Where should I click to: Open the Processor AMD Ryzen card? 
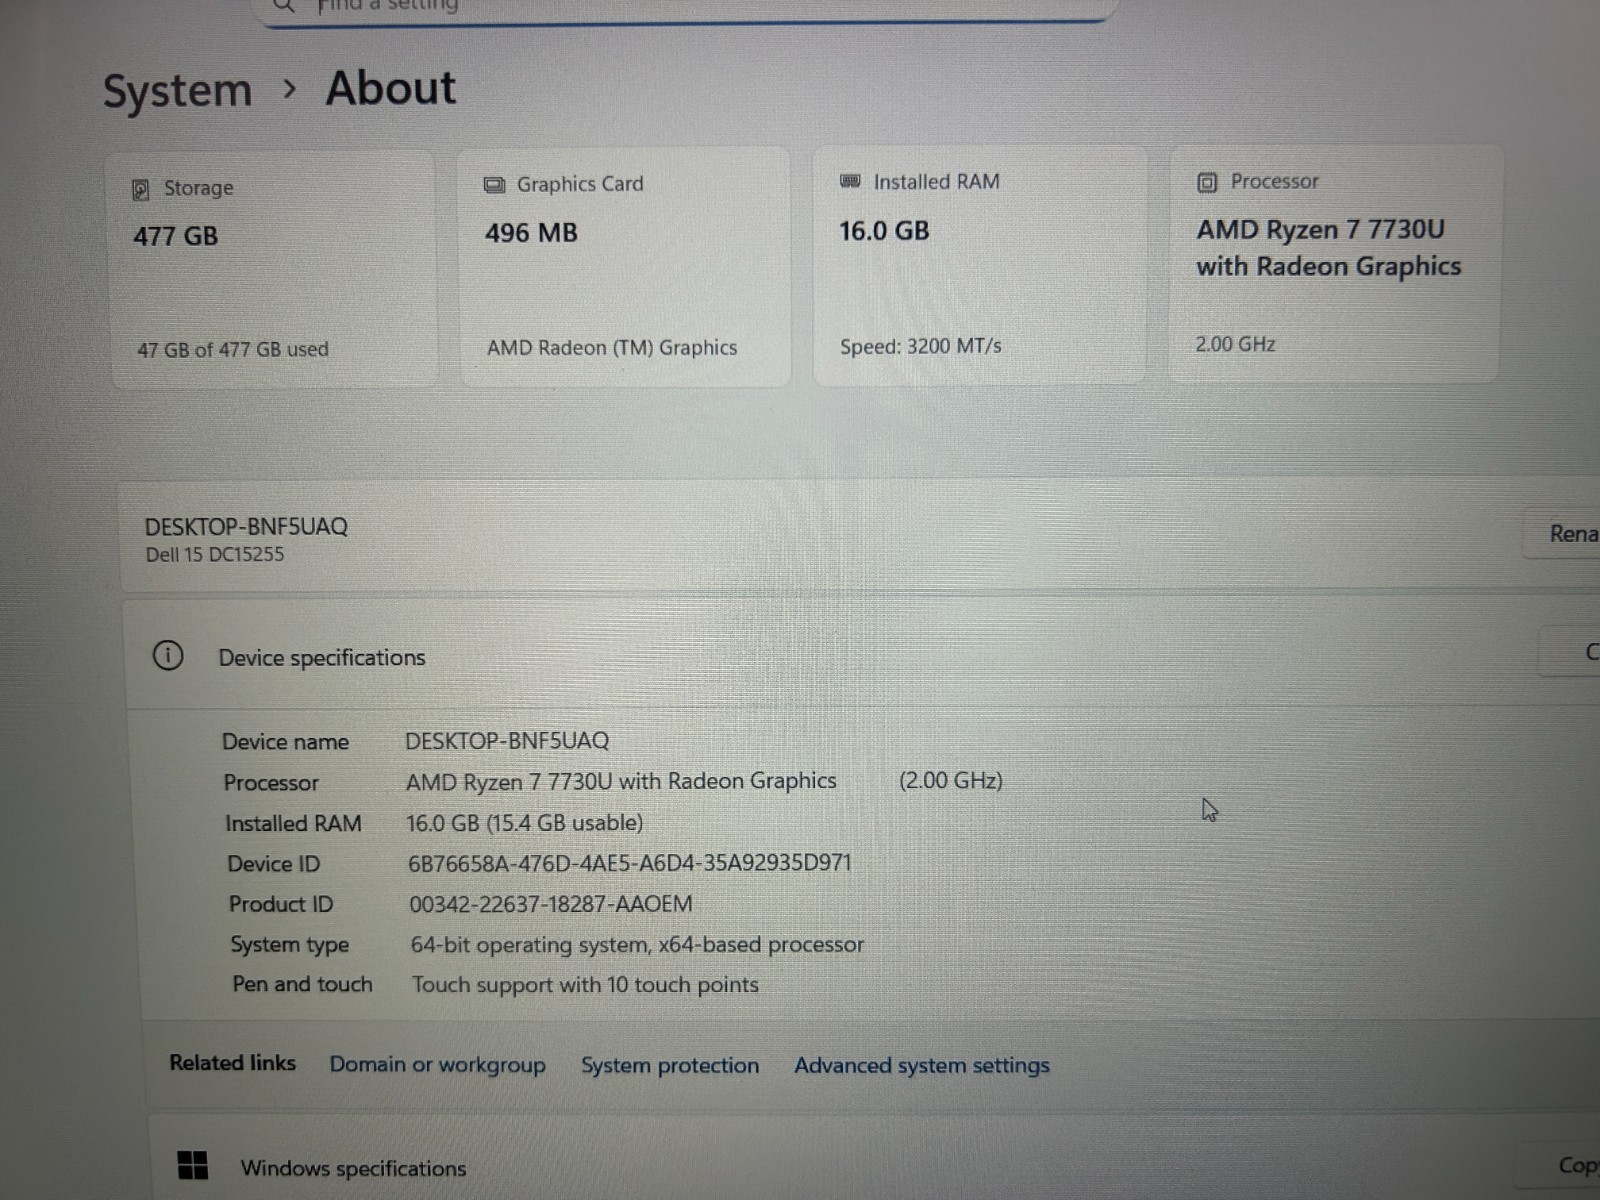(x=1335, y=263)
